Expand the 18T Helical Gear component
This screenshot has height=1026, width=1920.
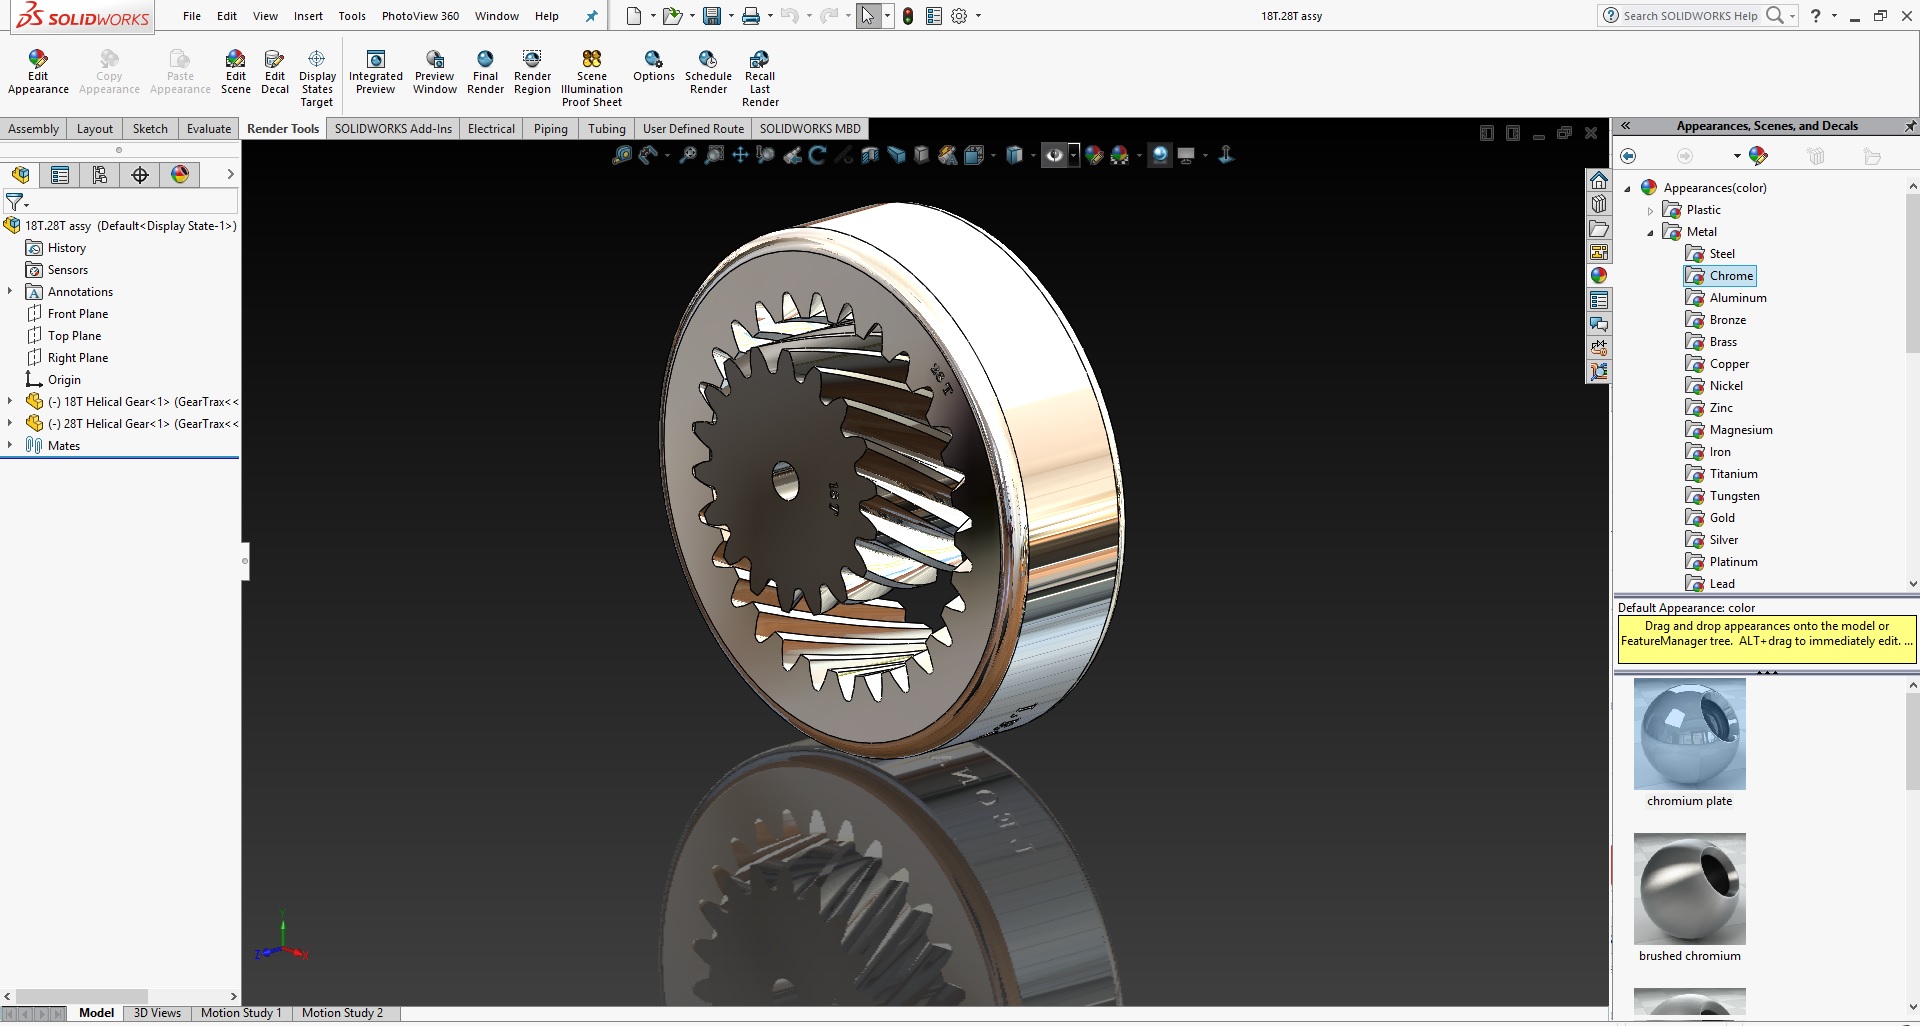[10, 401]
